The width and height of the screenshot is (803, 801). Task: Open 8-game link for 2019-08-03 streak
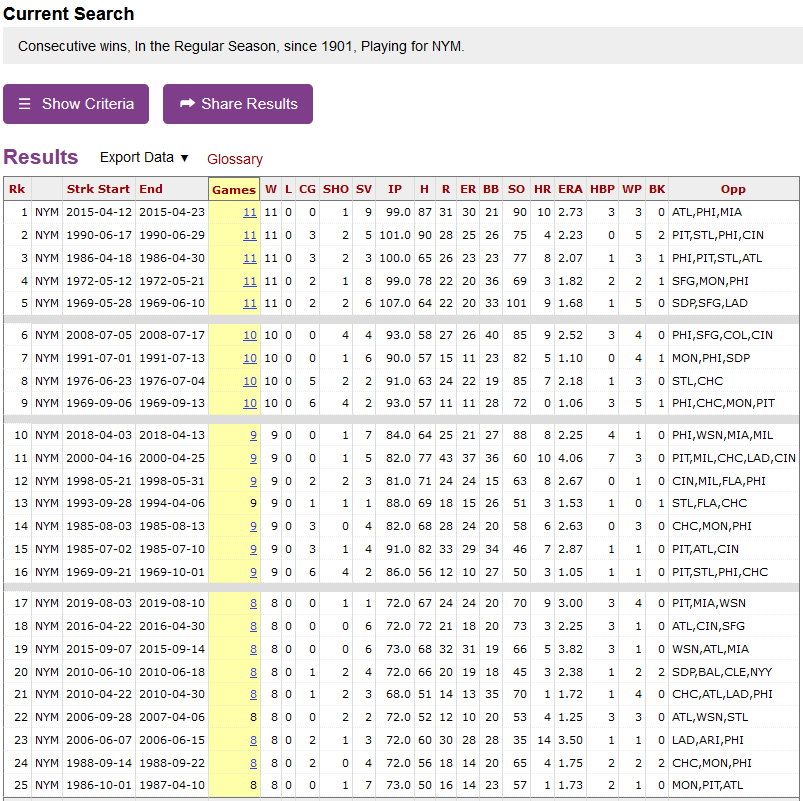click(253, 603)
